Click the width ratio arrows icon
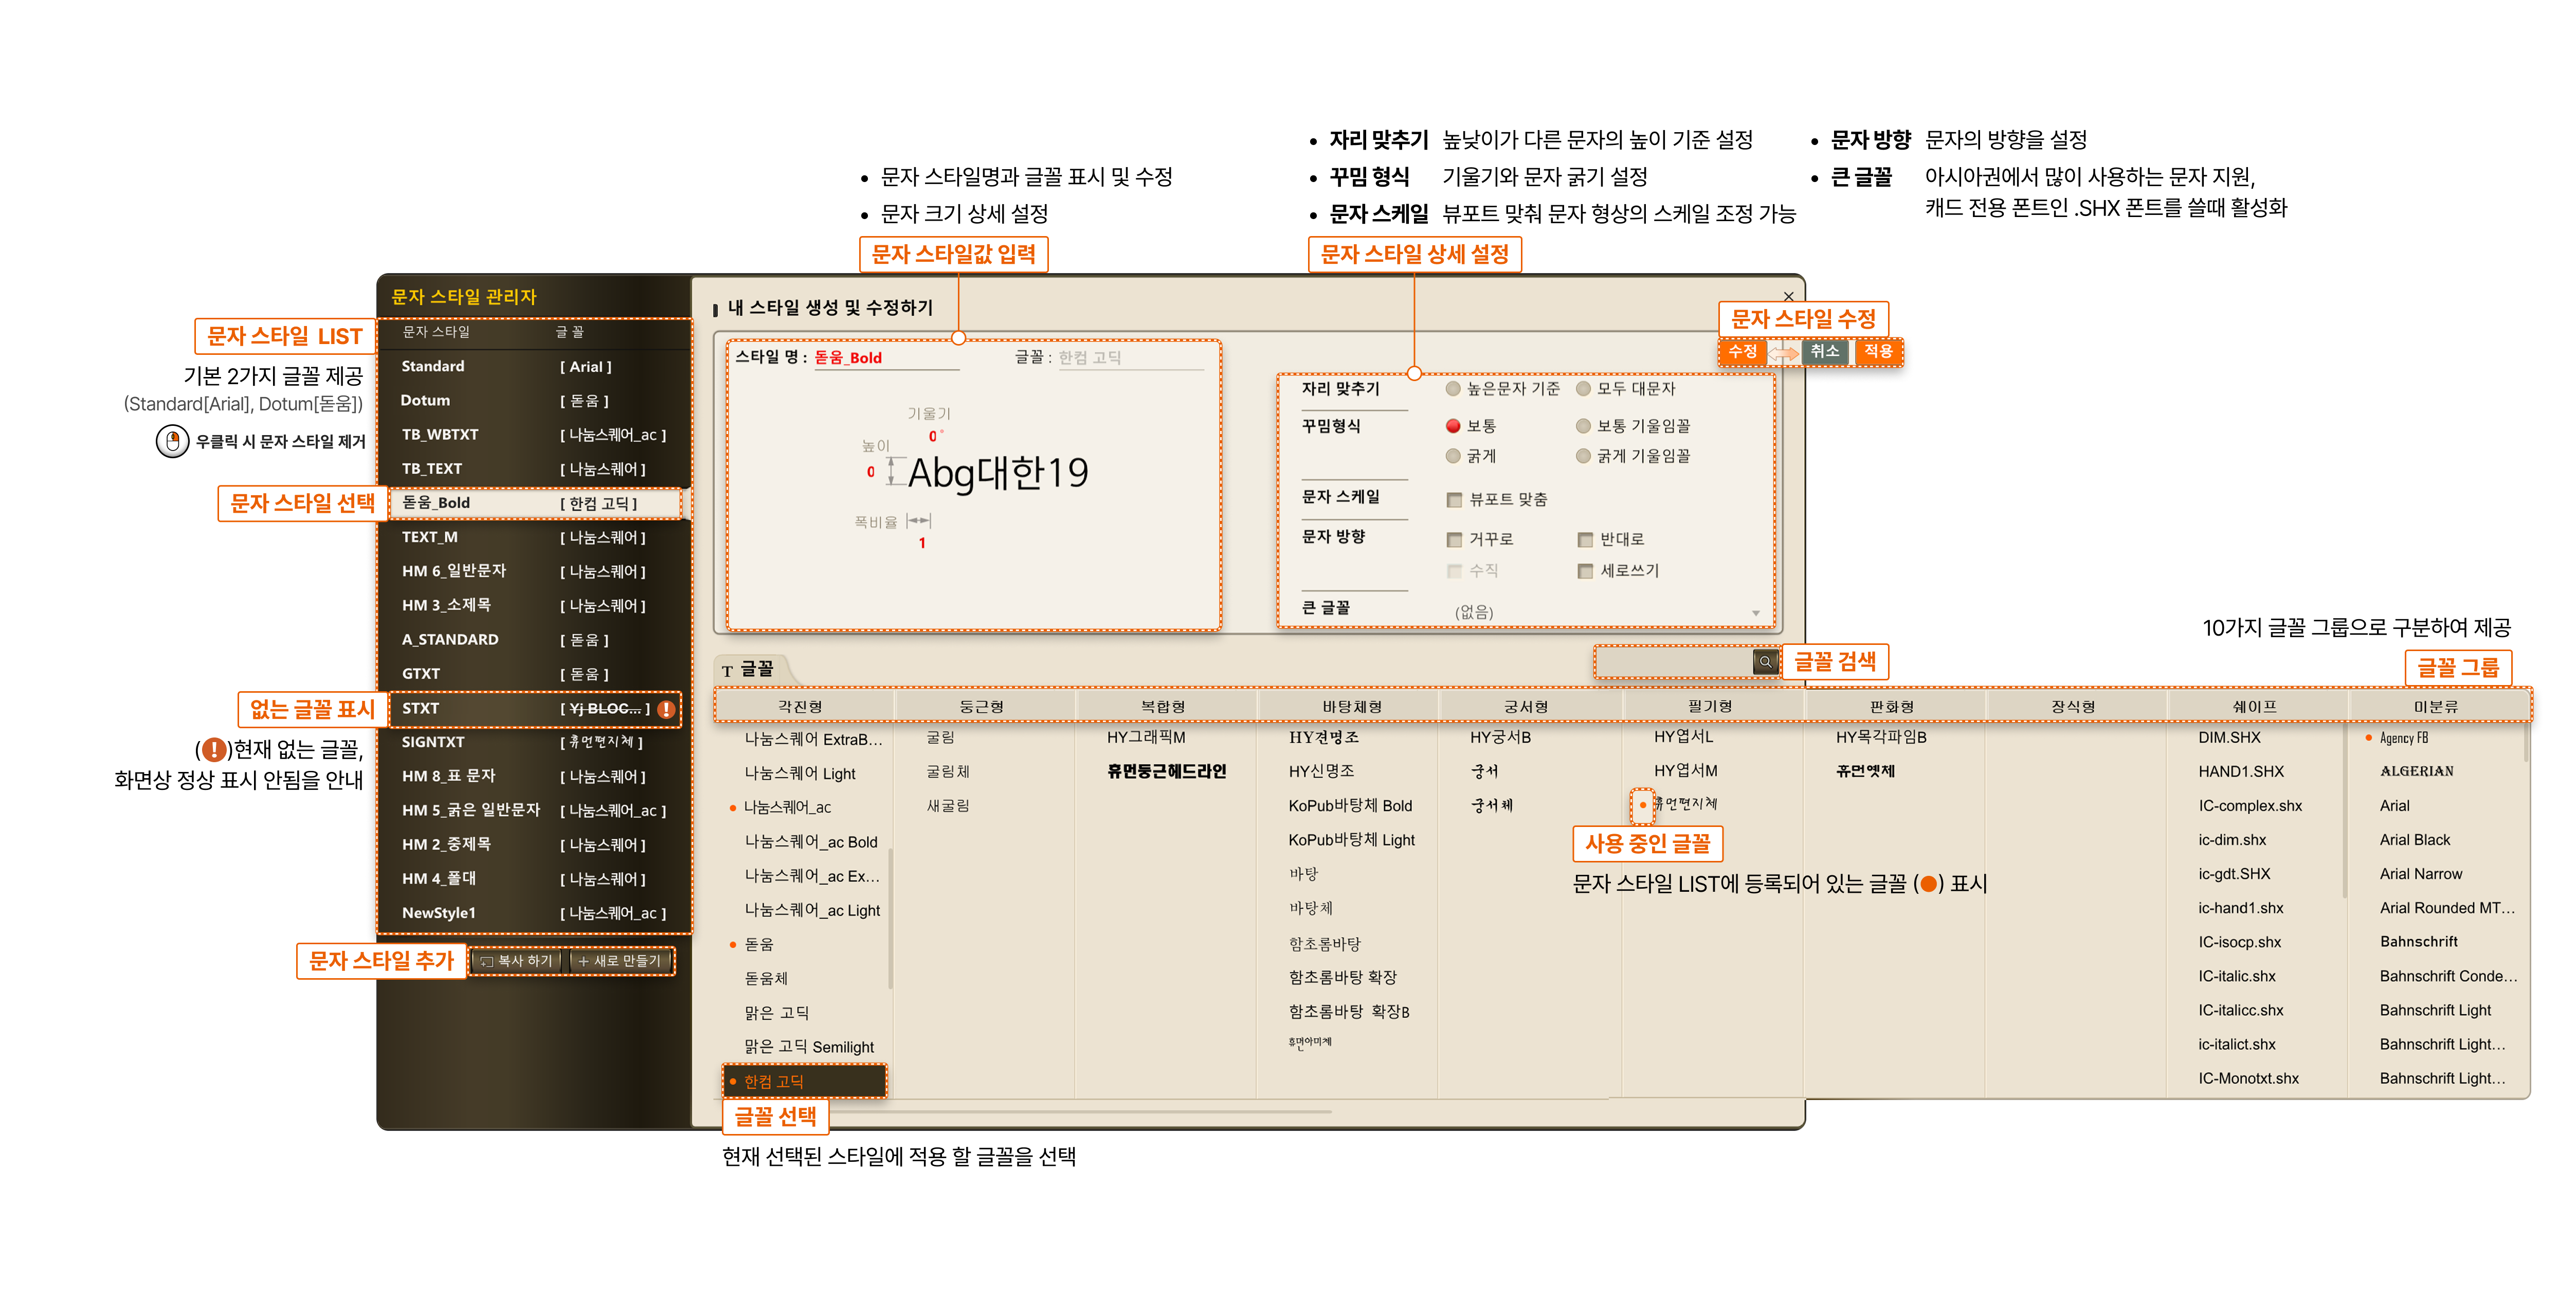 pos(918,521)
